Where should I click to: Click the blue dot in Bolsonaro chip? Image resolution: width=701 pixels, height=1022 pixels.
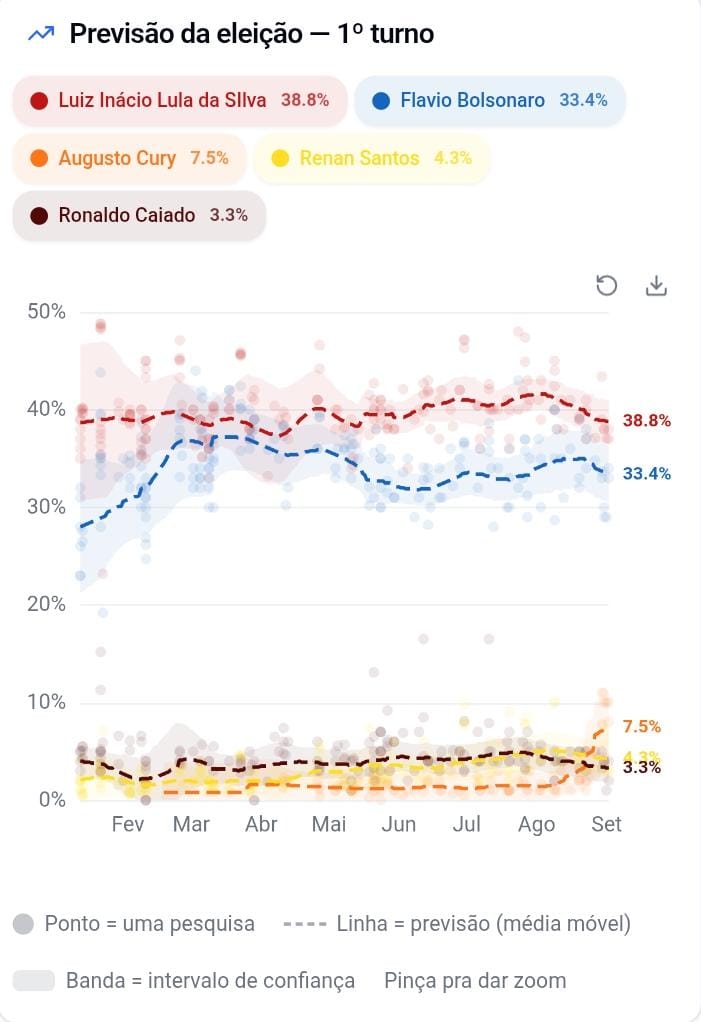380,101
